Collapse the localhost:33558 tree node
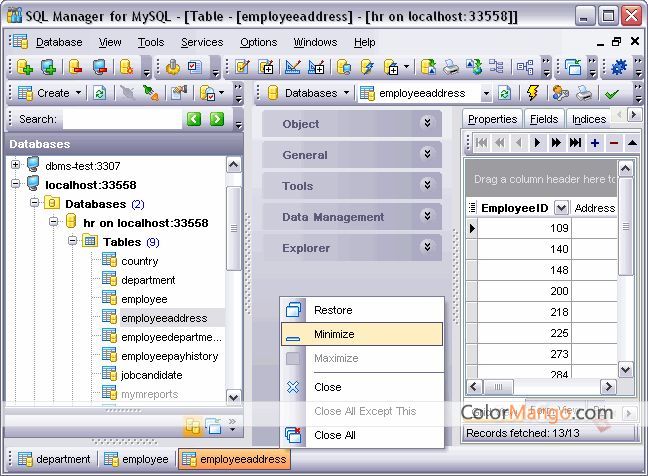648x476 pixels. click(15, 183)
